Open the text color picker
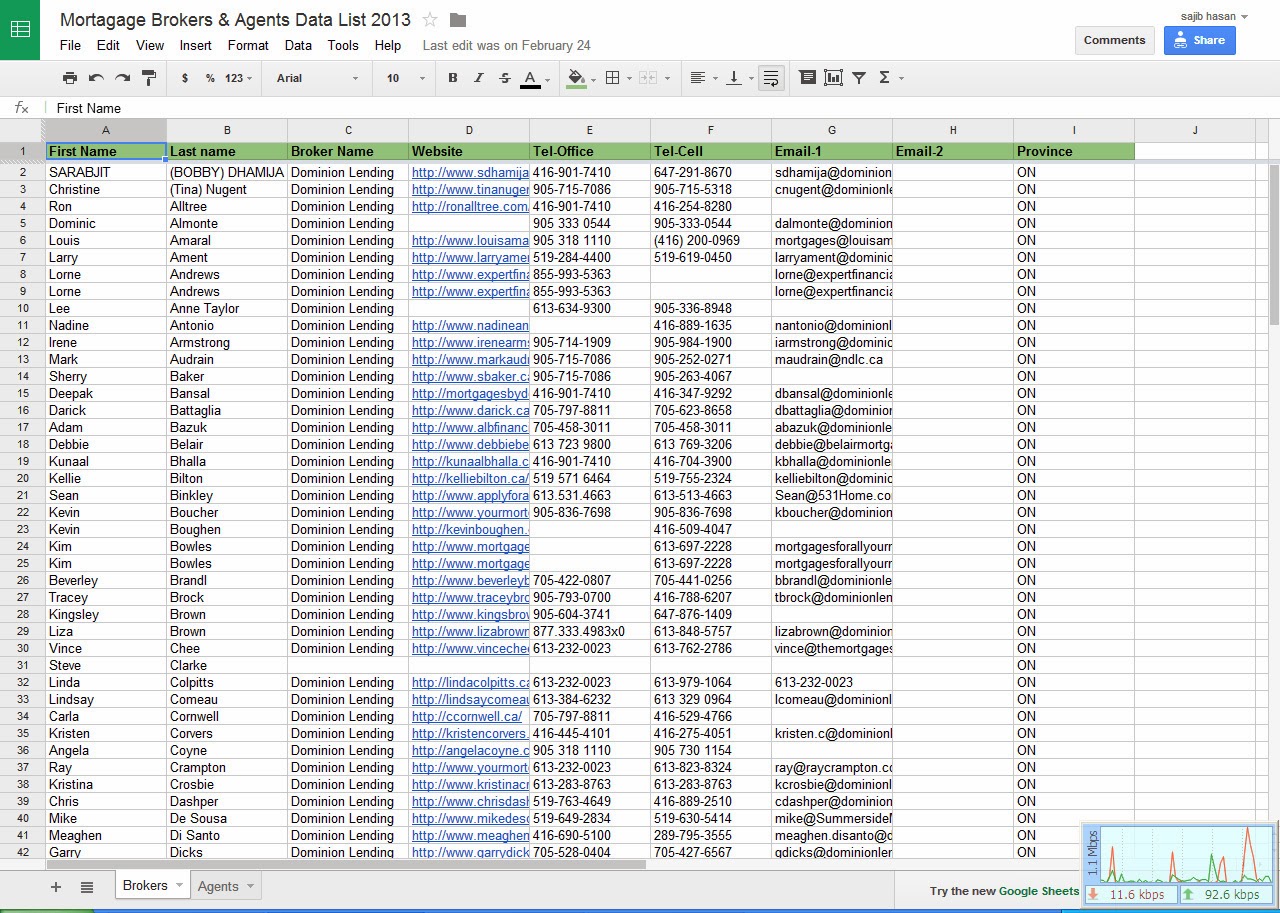The width and height of the screenshot is (1280, 913). click(x=535, y=78)
